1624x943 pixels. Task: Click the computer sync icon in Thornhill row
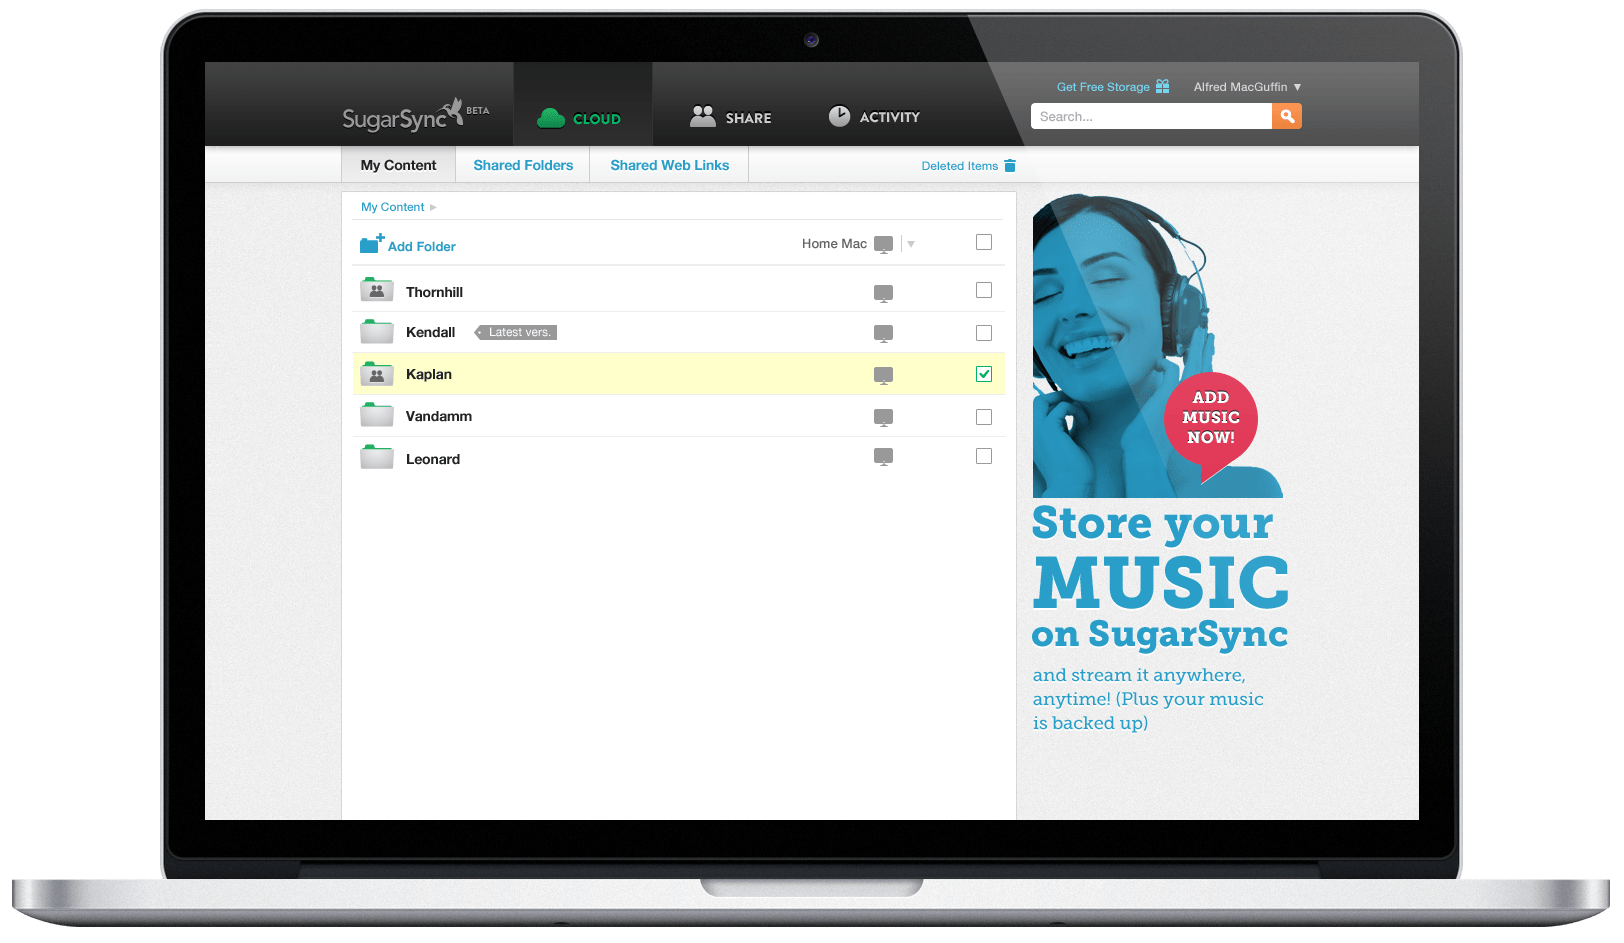click(x=883, y=293)
